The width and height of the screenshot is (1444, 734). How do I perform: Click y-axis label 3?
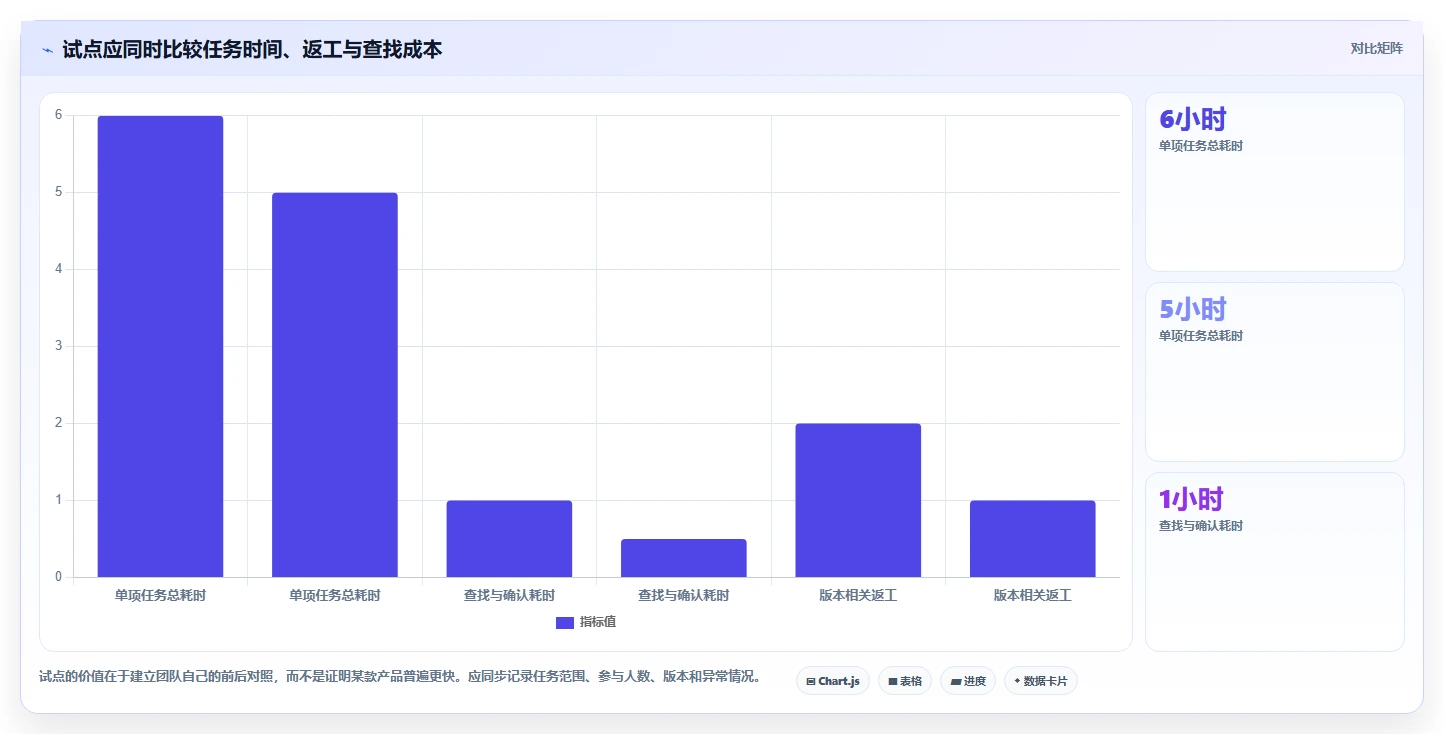click(59, 346)
